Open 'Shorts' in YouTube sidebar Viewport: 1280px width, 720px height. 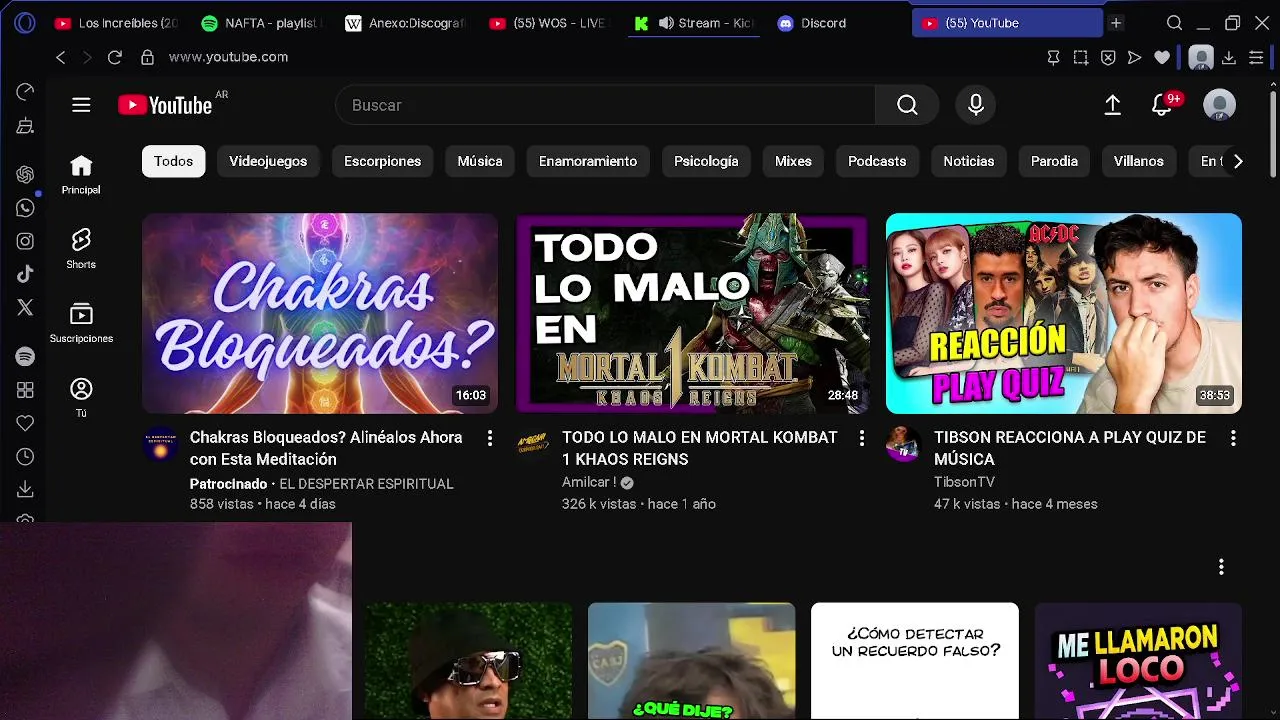[81, 249]
